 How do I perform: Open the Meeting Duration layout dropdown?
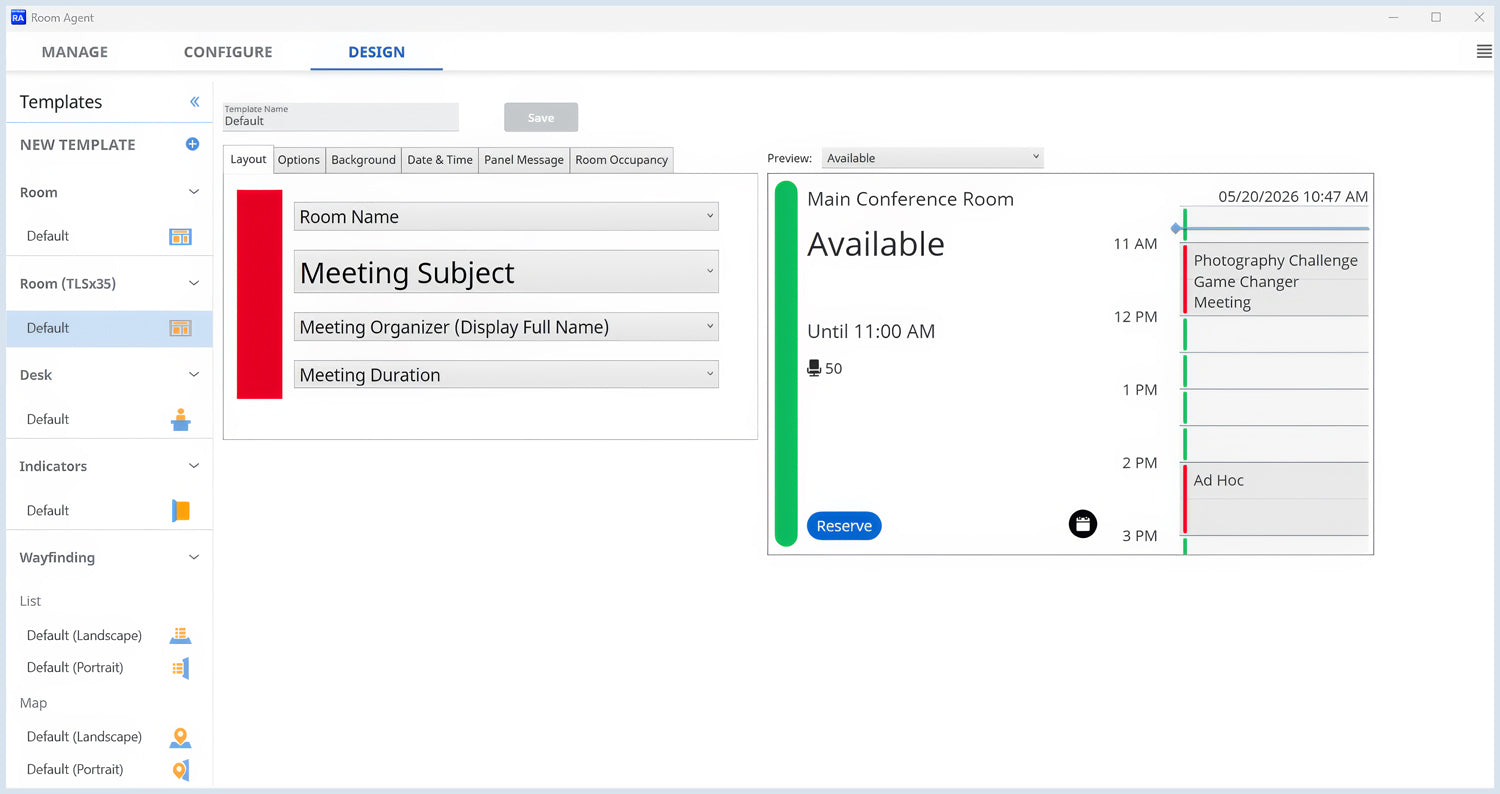tap(506, 375)
